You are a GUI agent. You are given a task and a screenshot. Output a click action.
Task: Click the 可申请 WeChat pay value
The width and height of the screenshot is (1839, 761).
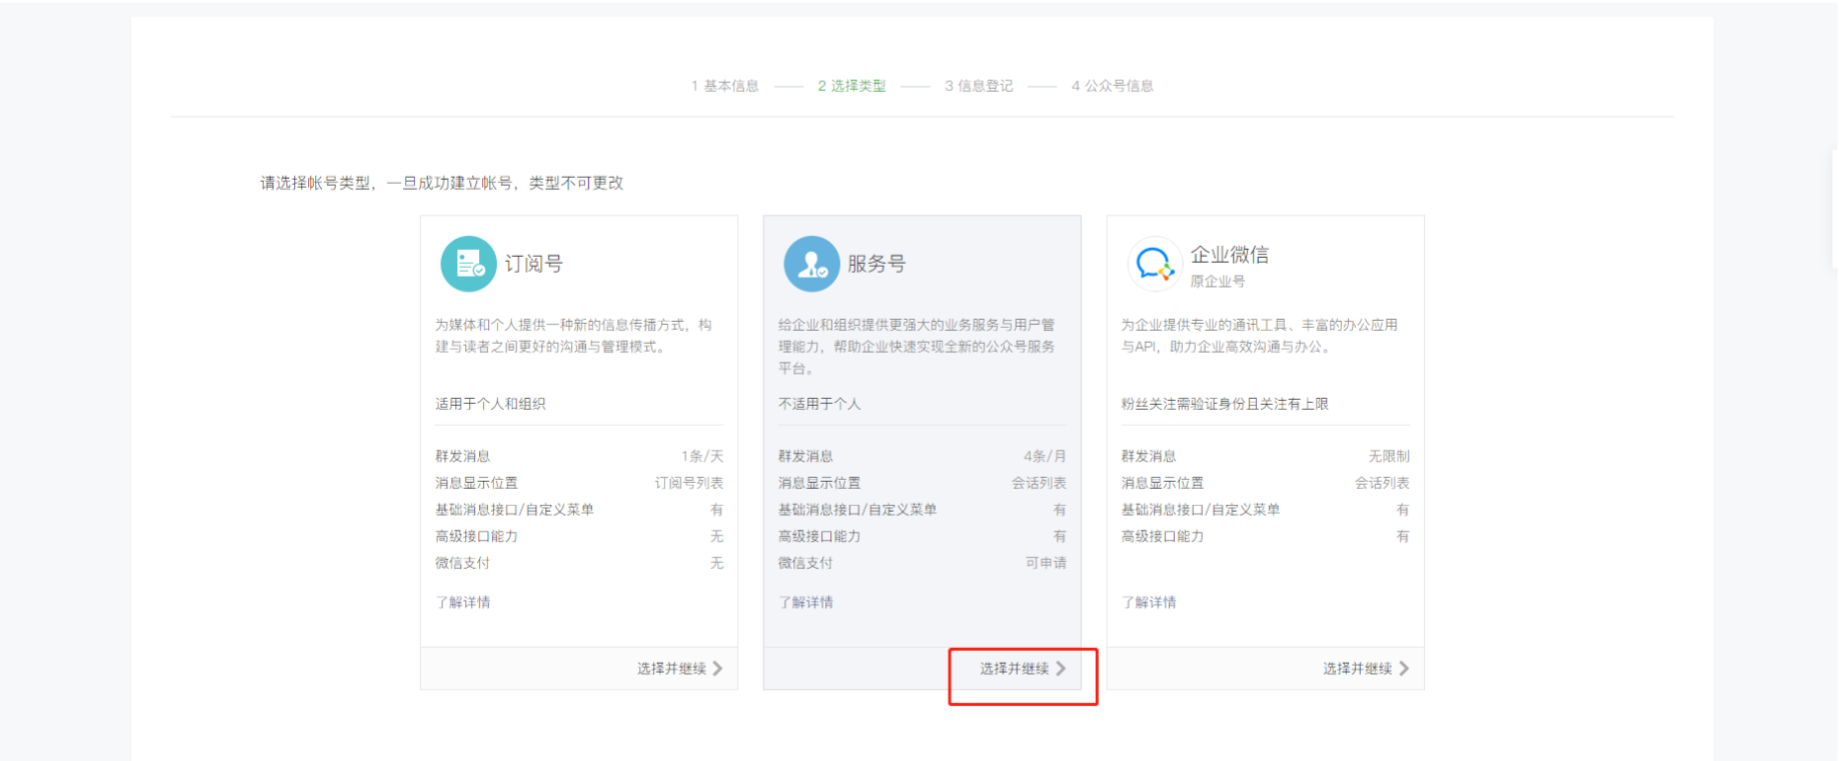point(1046,563)
